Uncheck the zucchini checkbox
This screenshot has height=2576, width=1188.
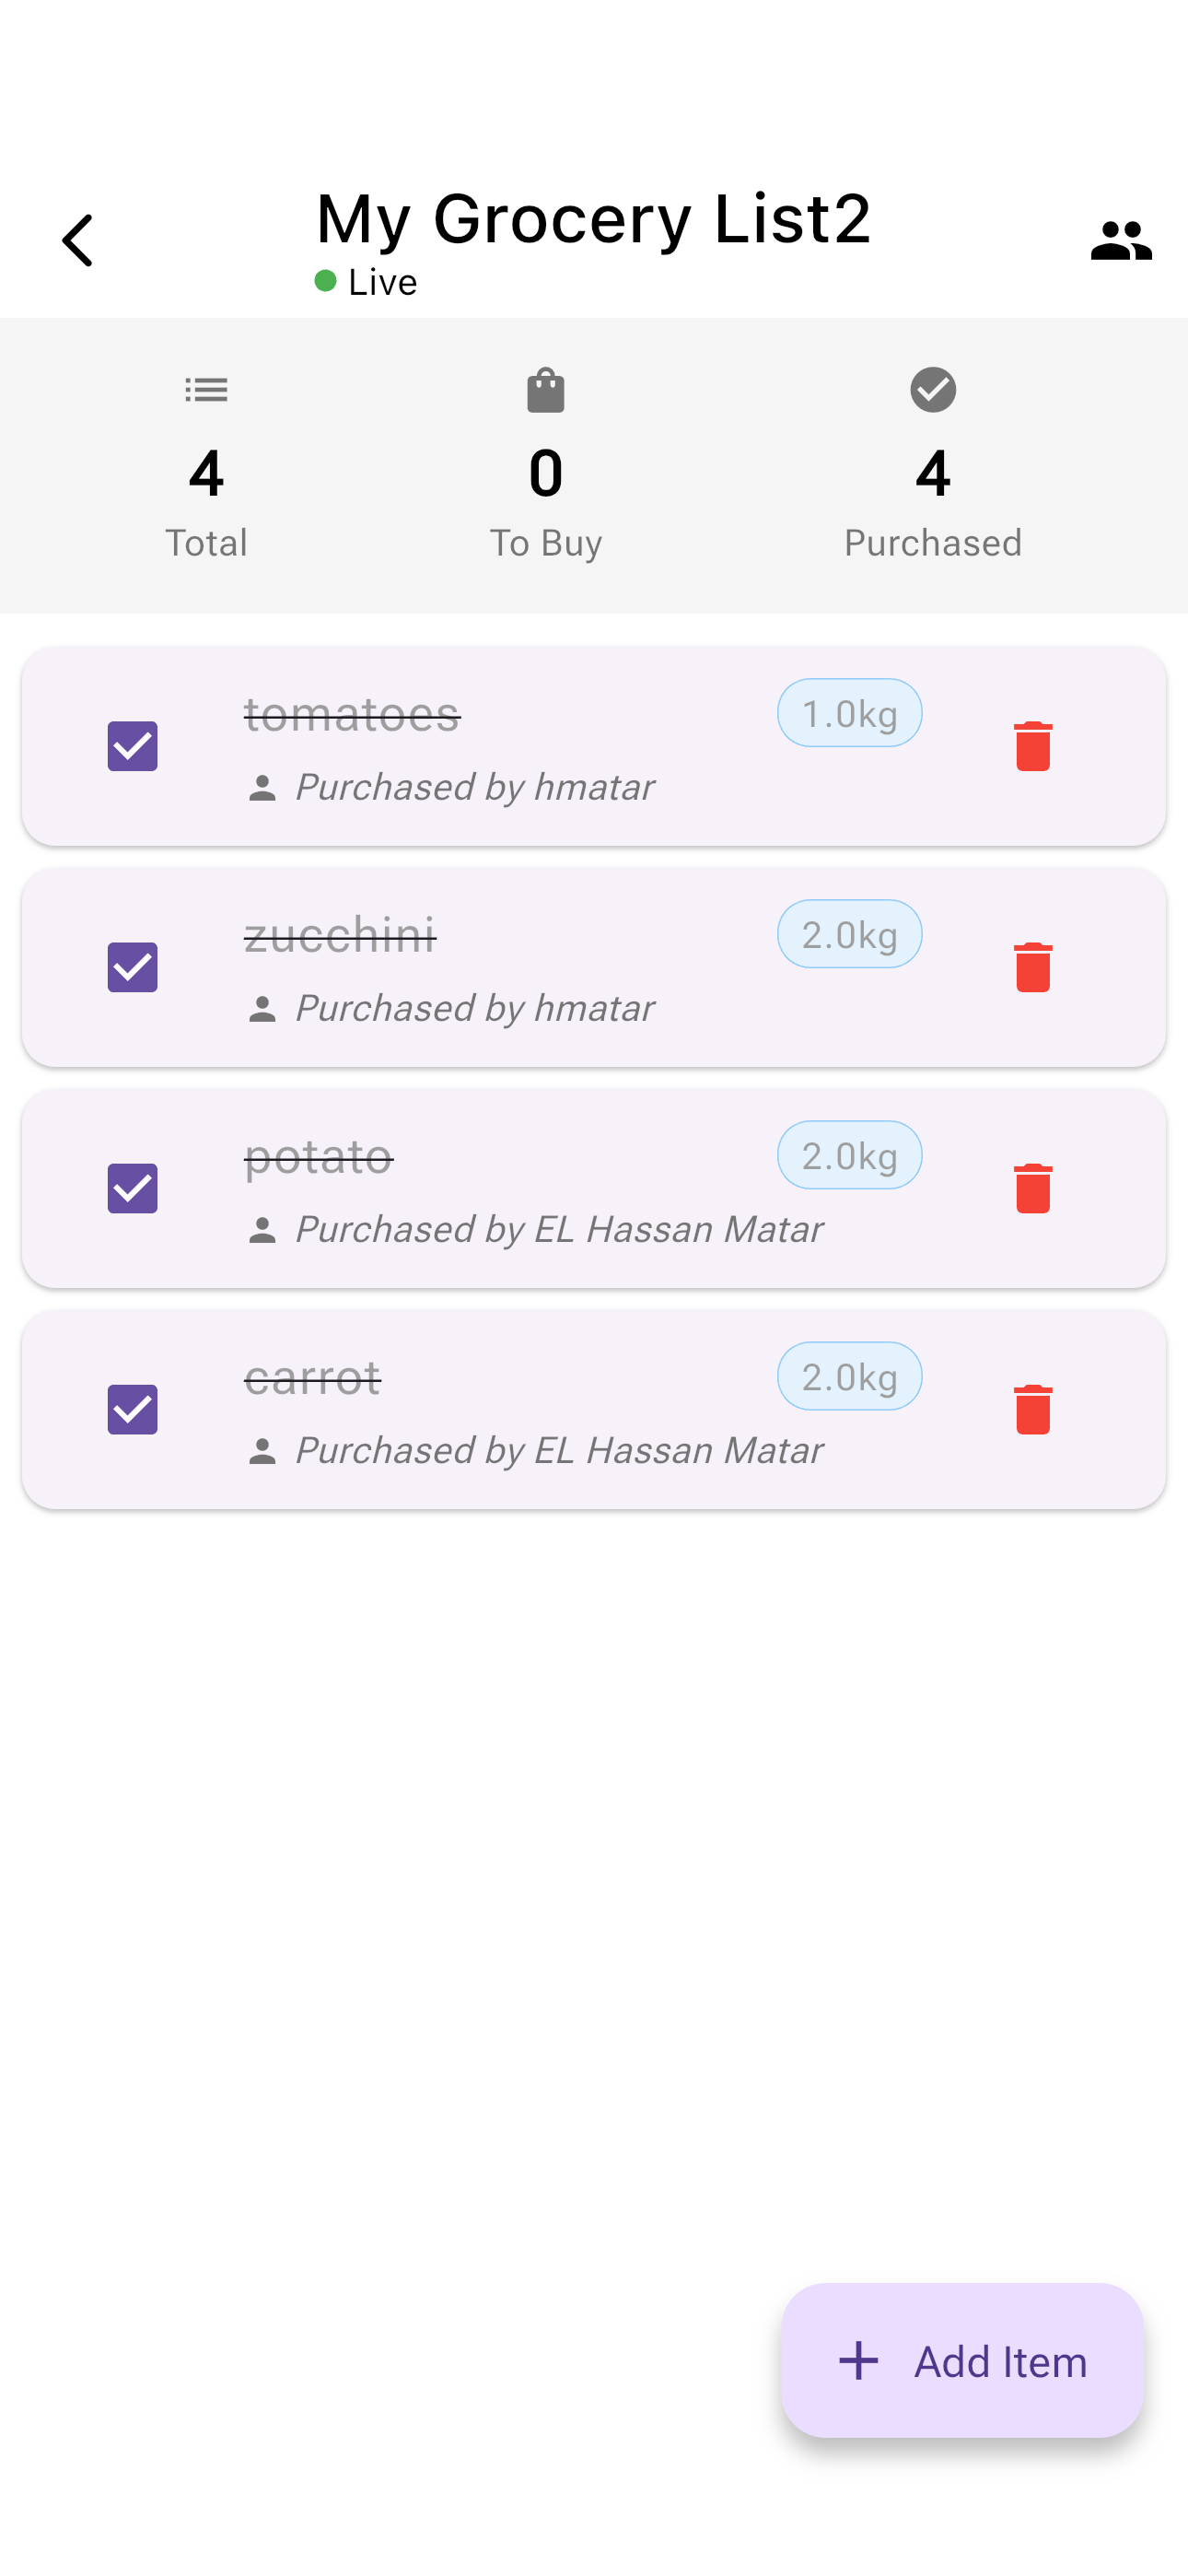coord(131,966)
